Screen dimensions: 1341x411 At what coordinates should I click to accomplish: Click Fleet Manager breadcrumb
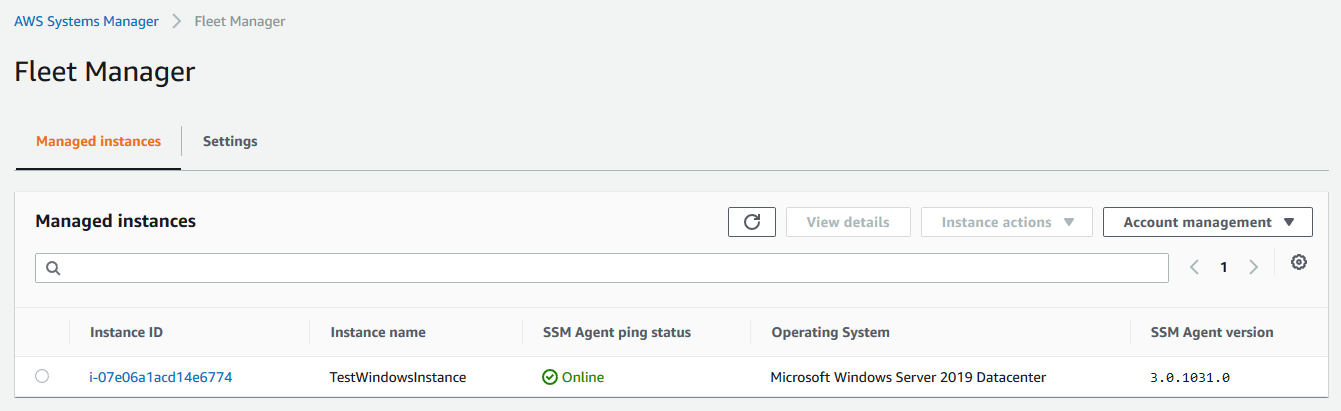[239, 21]
